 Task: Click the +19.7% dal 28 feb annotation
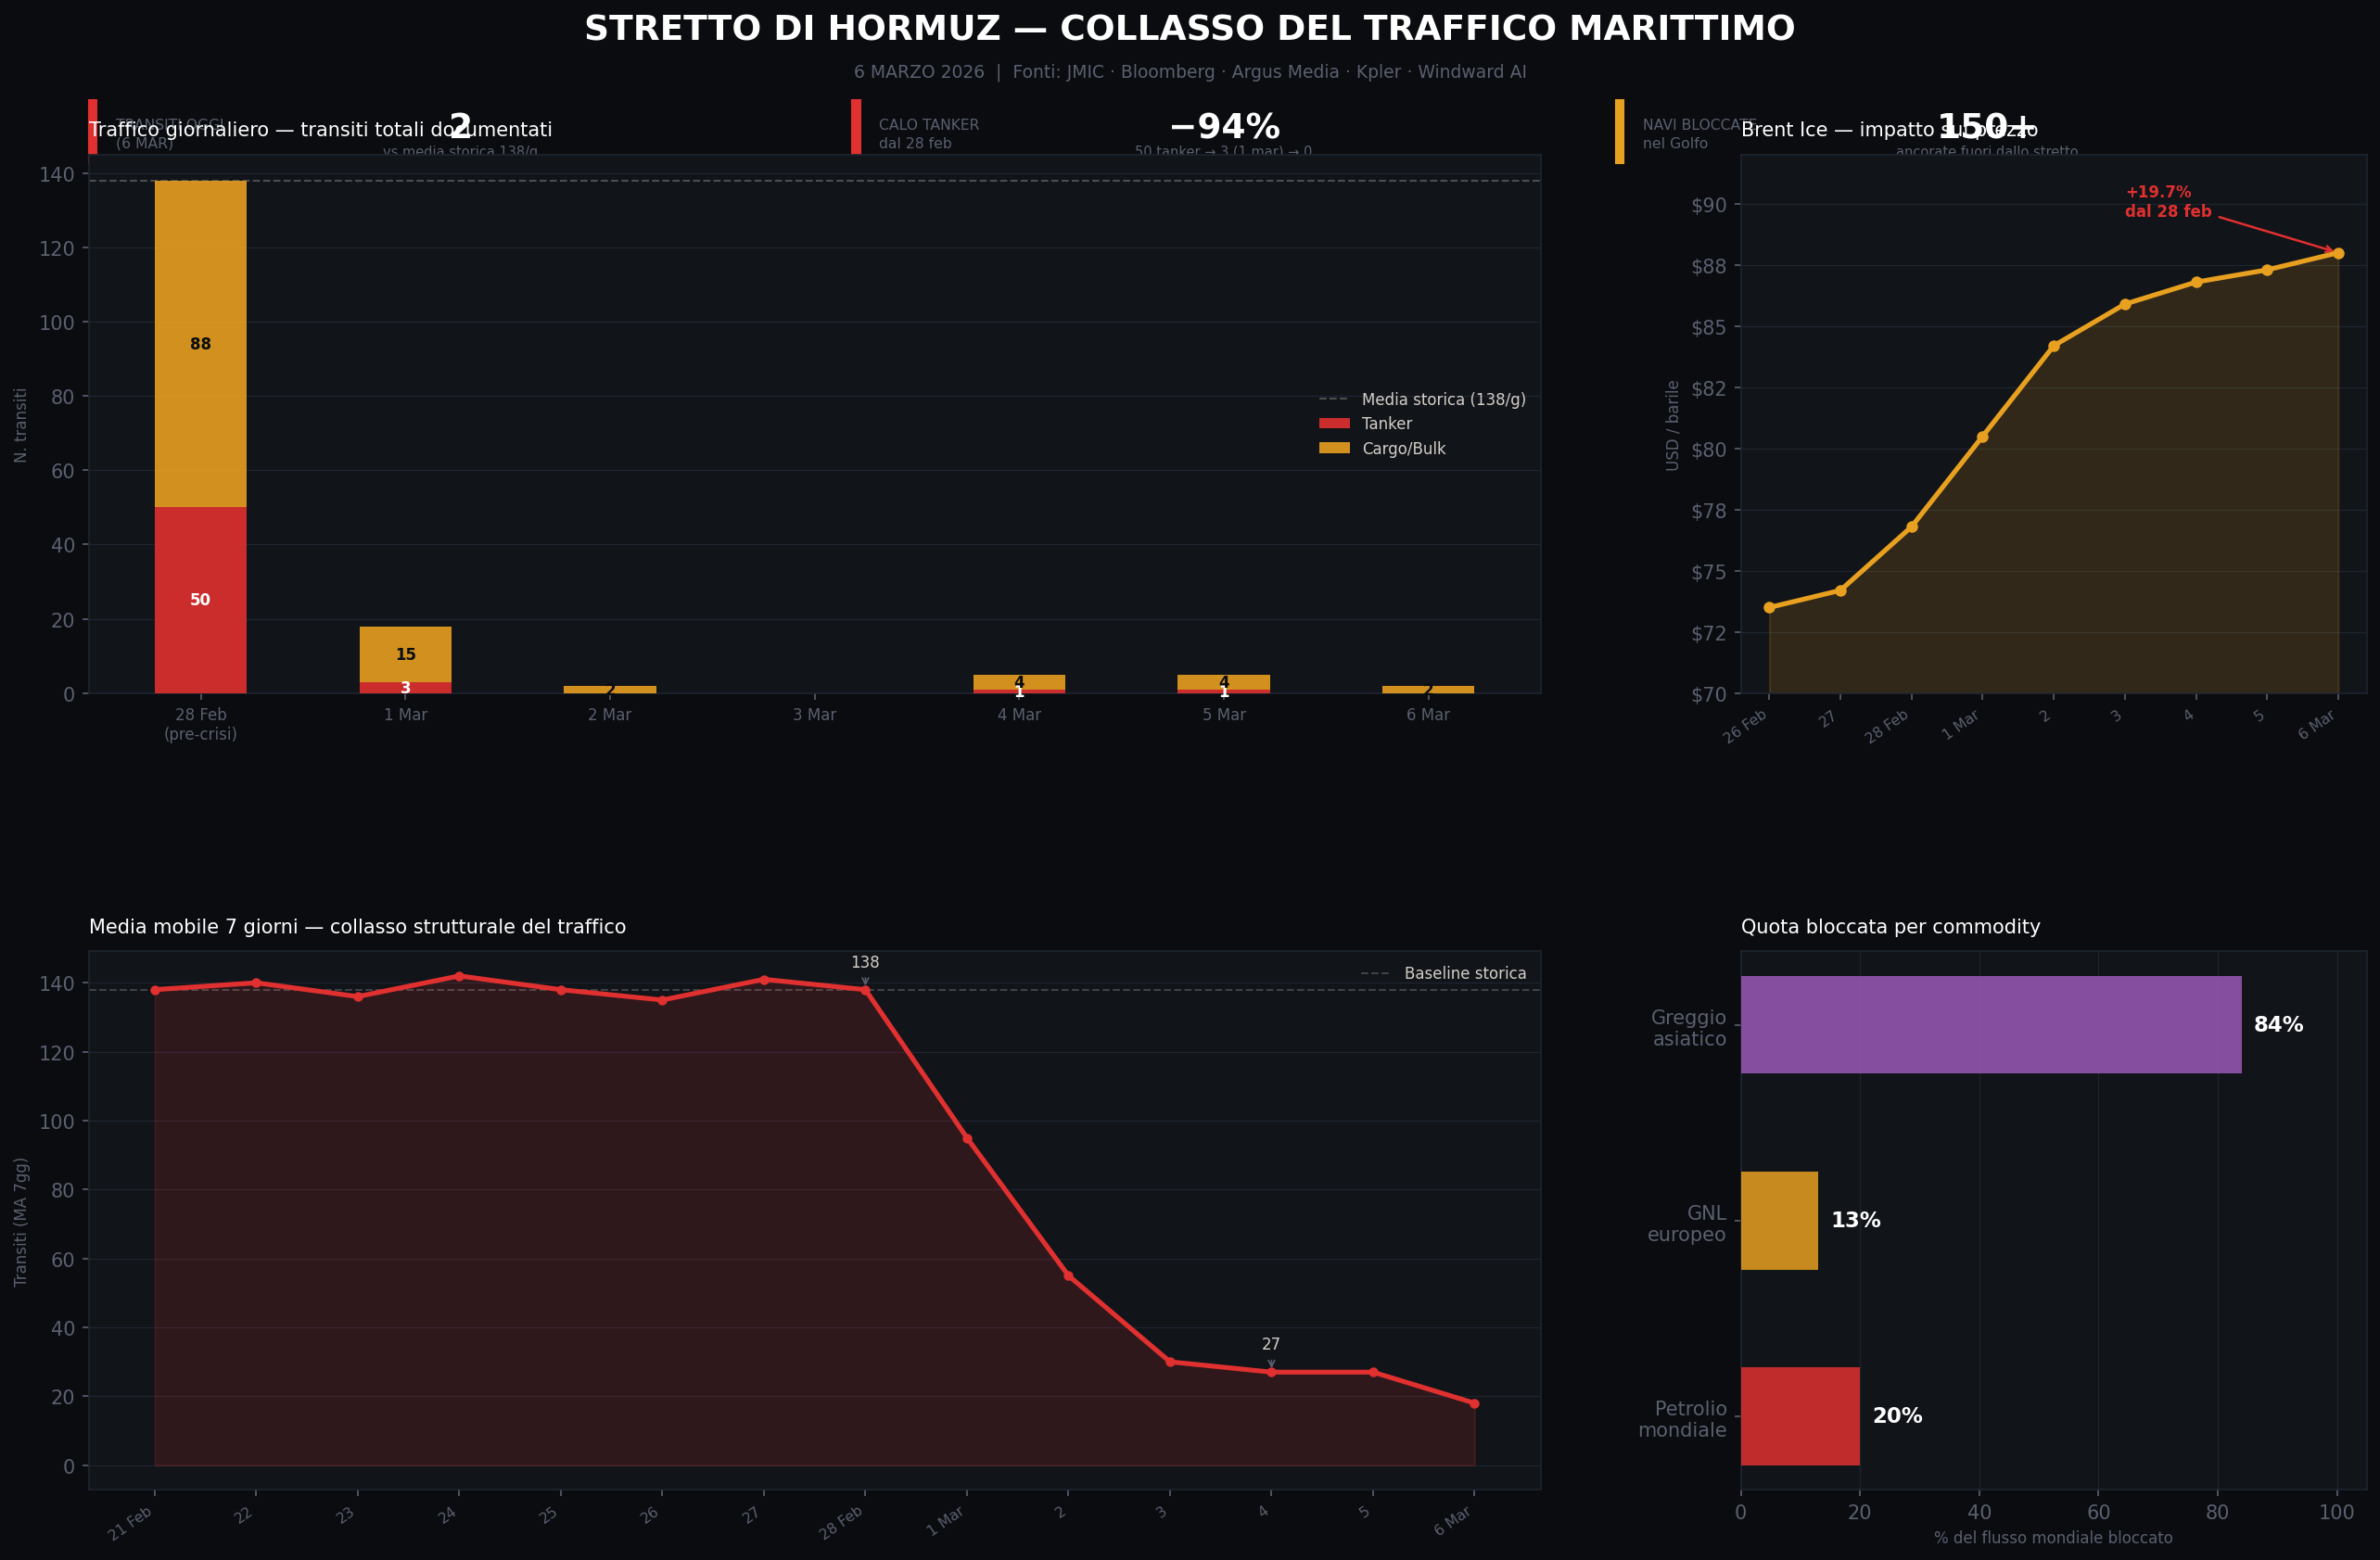point(2167,202)
